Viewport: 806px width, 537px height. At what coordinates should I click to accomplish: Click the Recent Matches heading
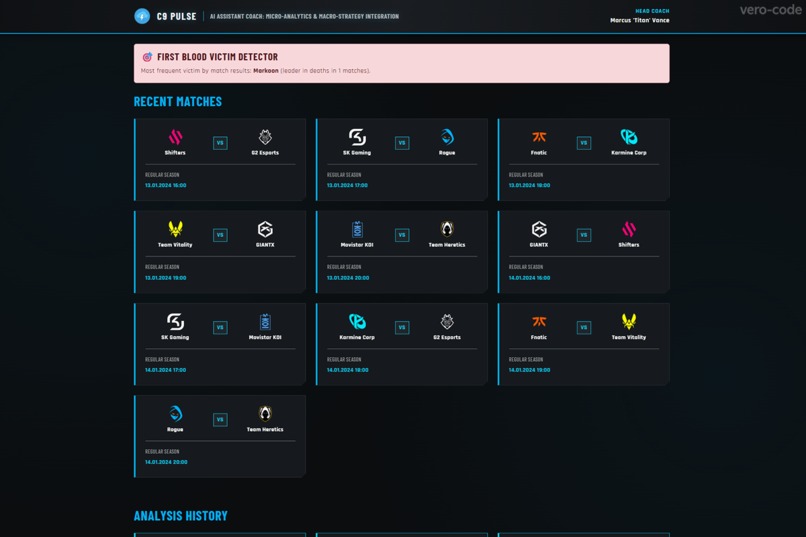(178, 101)
